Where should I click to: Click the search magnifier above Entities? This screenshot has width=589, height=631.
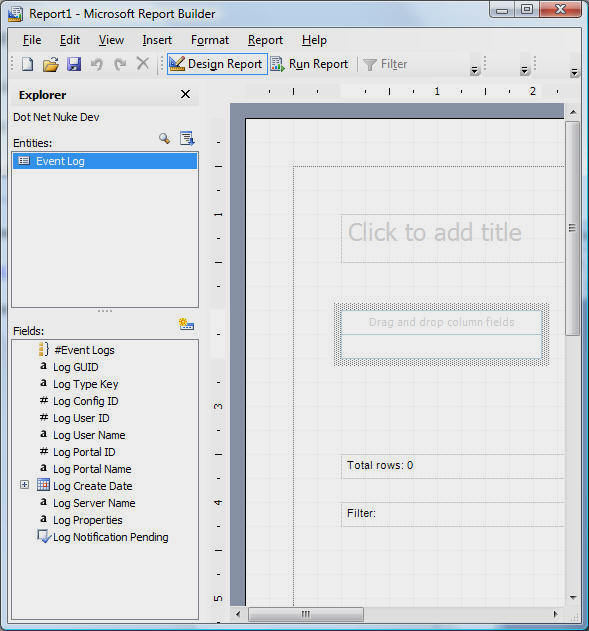164,138
